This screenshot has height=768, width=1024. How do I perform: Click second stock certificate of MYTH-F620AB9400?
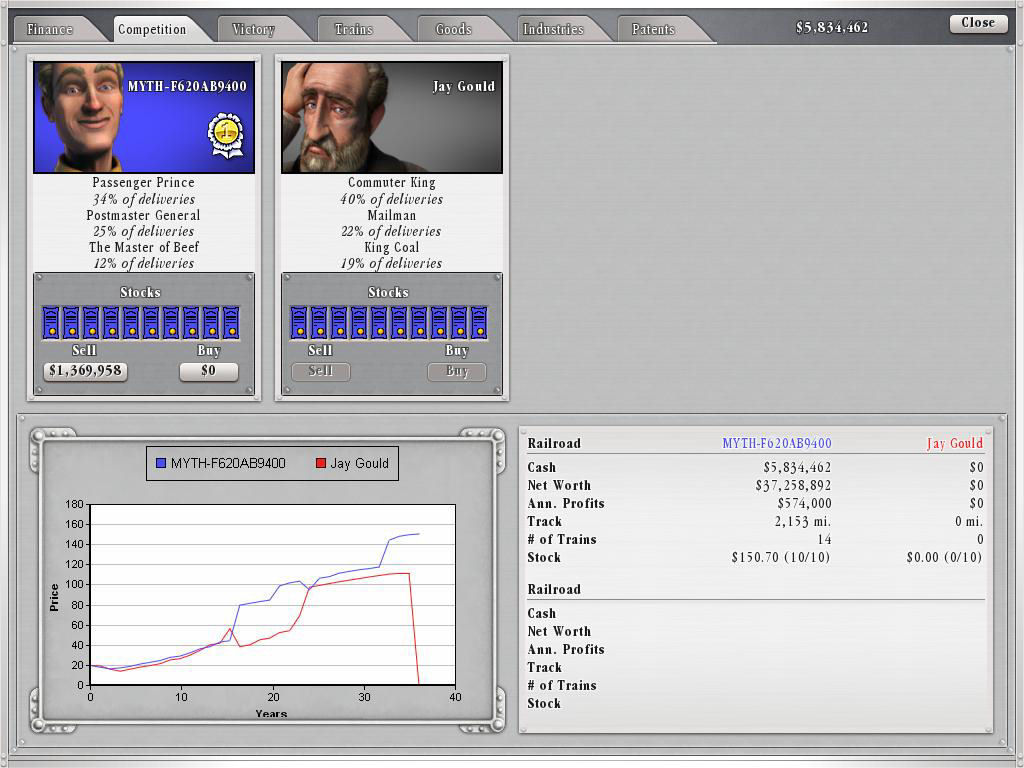[x=71, y=323]
